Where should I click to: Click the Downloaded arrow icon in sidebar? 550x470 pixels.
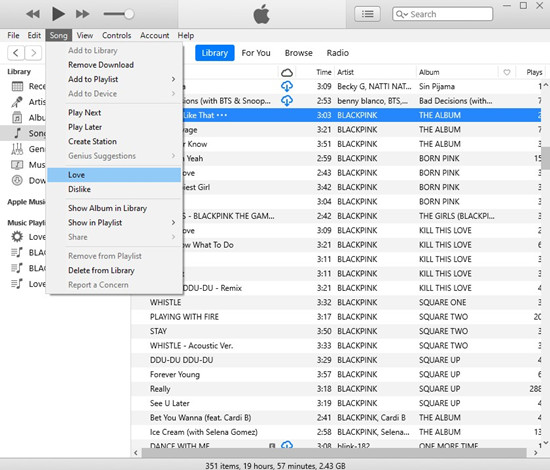coord(17,180)
